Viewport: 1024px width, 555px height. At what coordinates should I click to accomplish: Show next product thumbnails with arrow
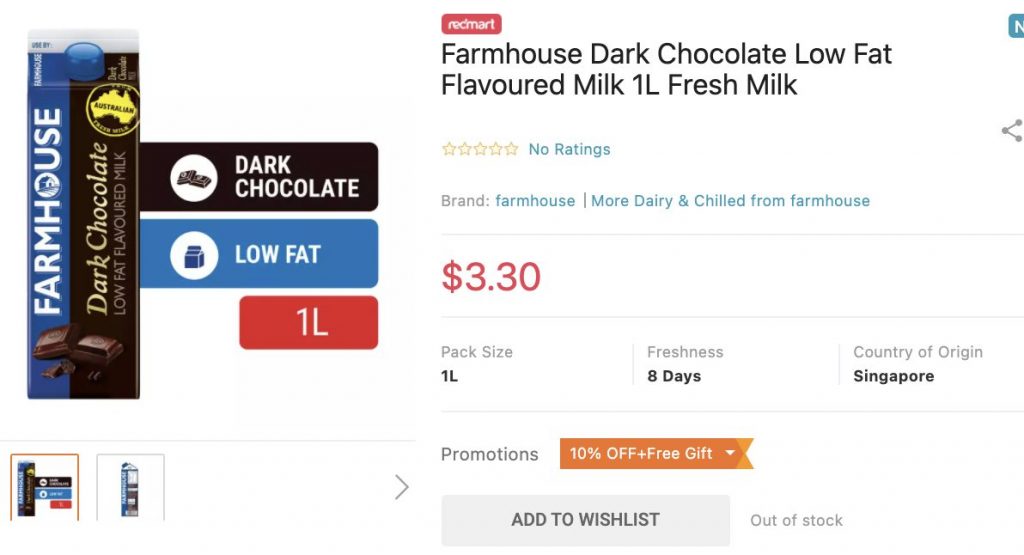[401, 487]
